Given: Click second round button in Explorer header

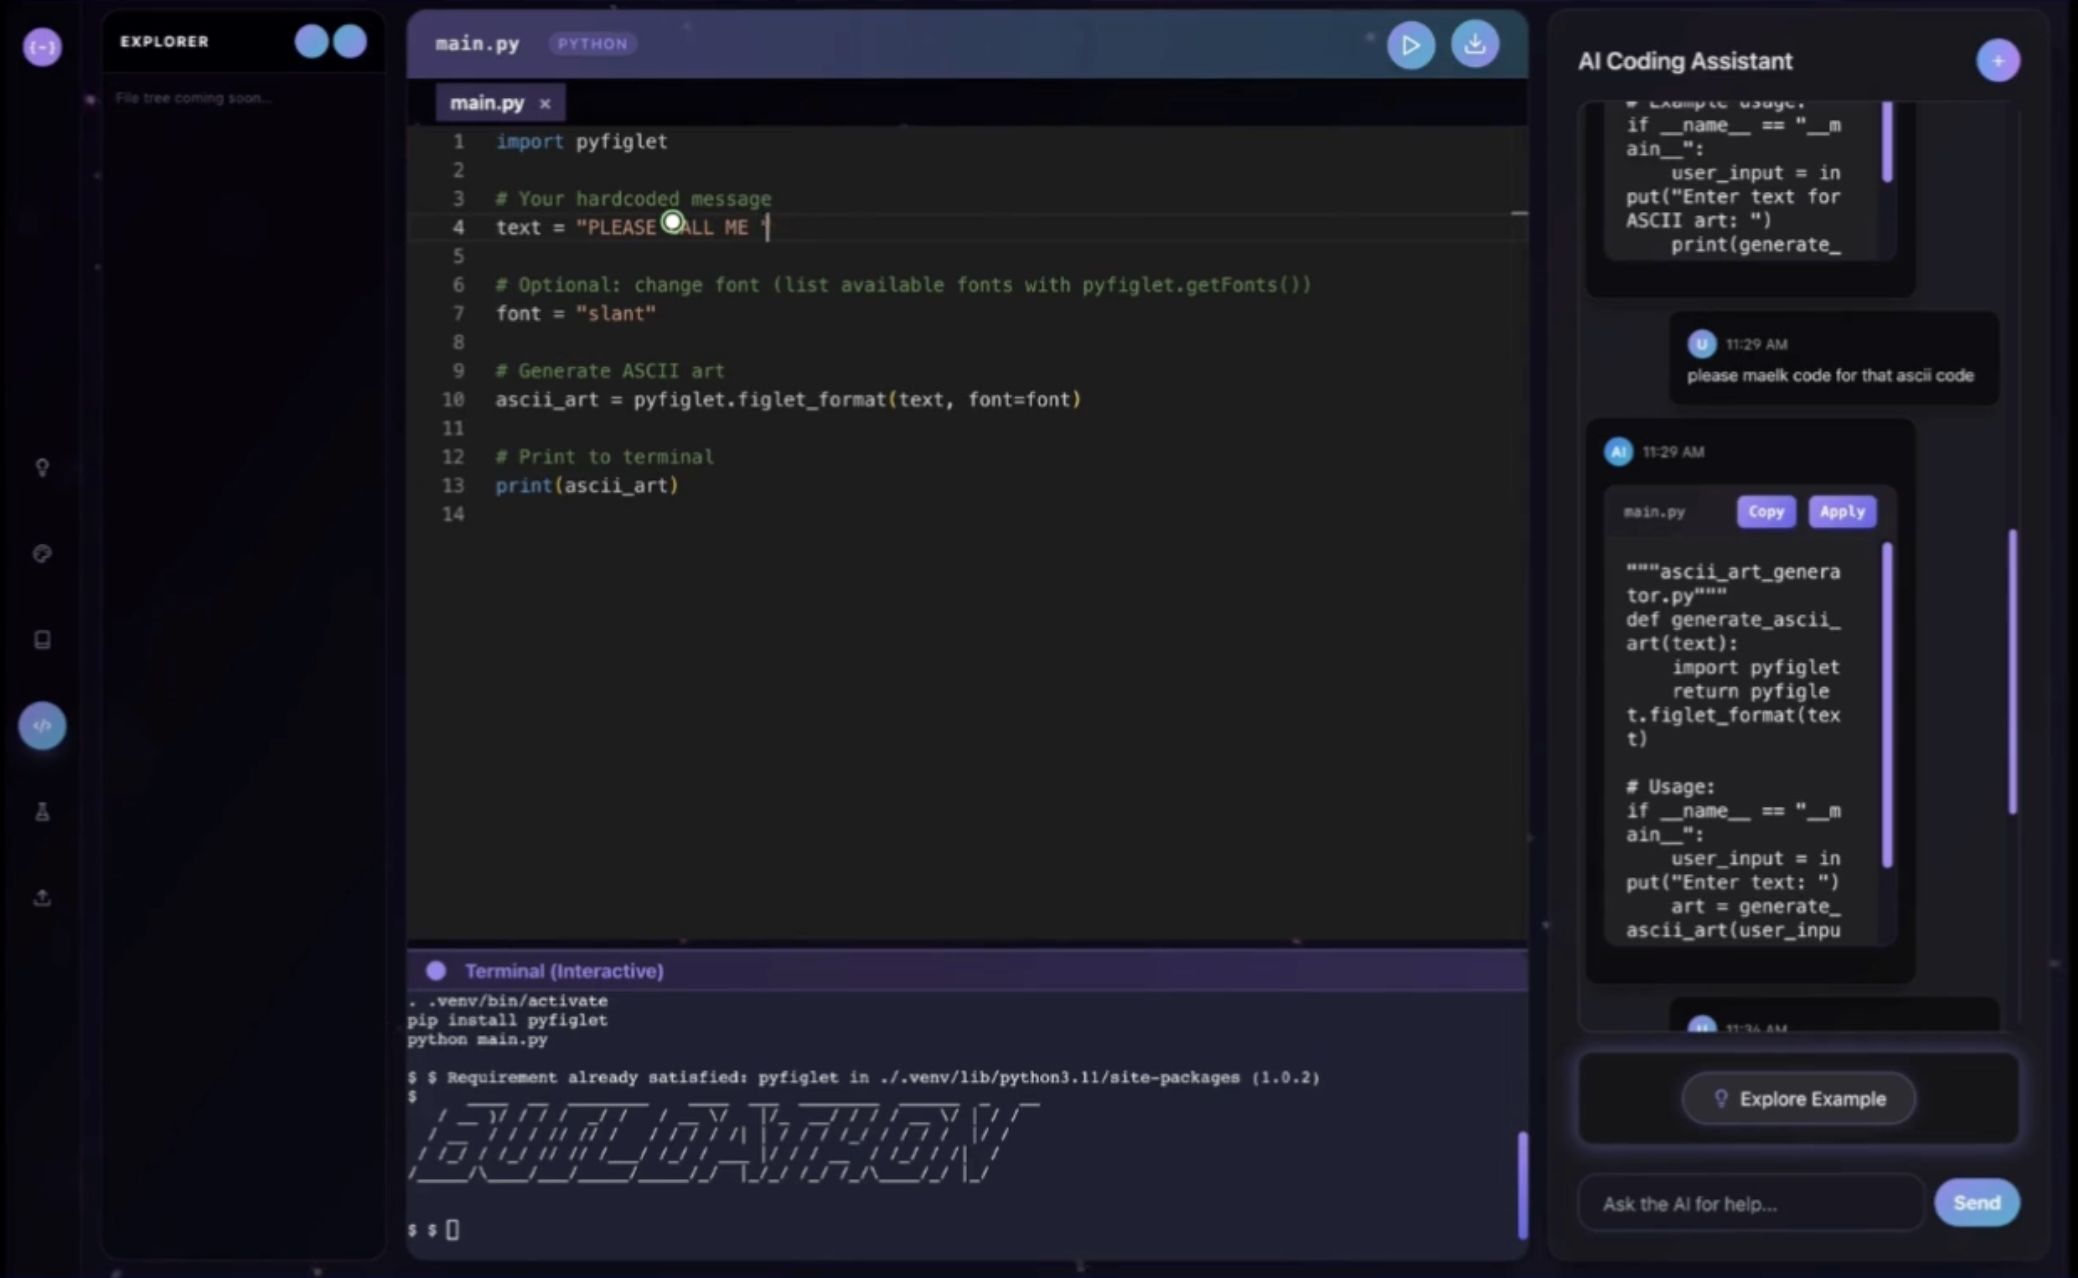Looking at the screenshot, I should 350,41.
